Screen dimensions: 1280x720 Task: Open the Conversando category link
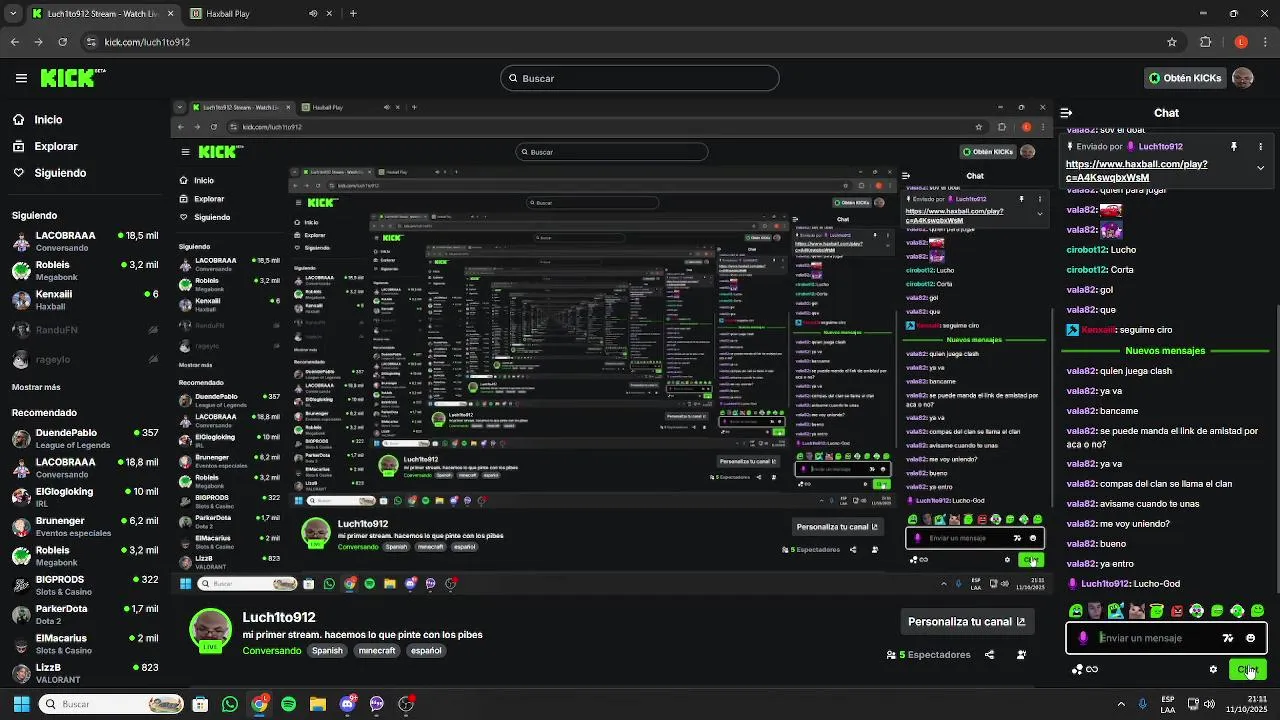272,651
